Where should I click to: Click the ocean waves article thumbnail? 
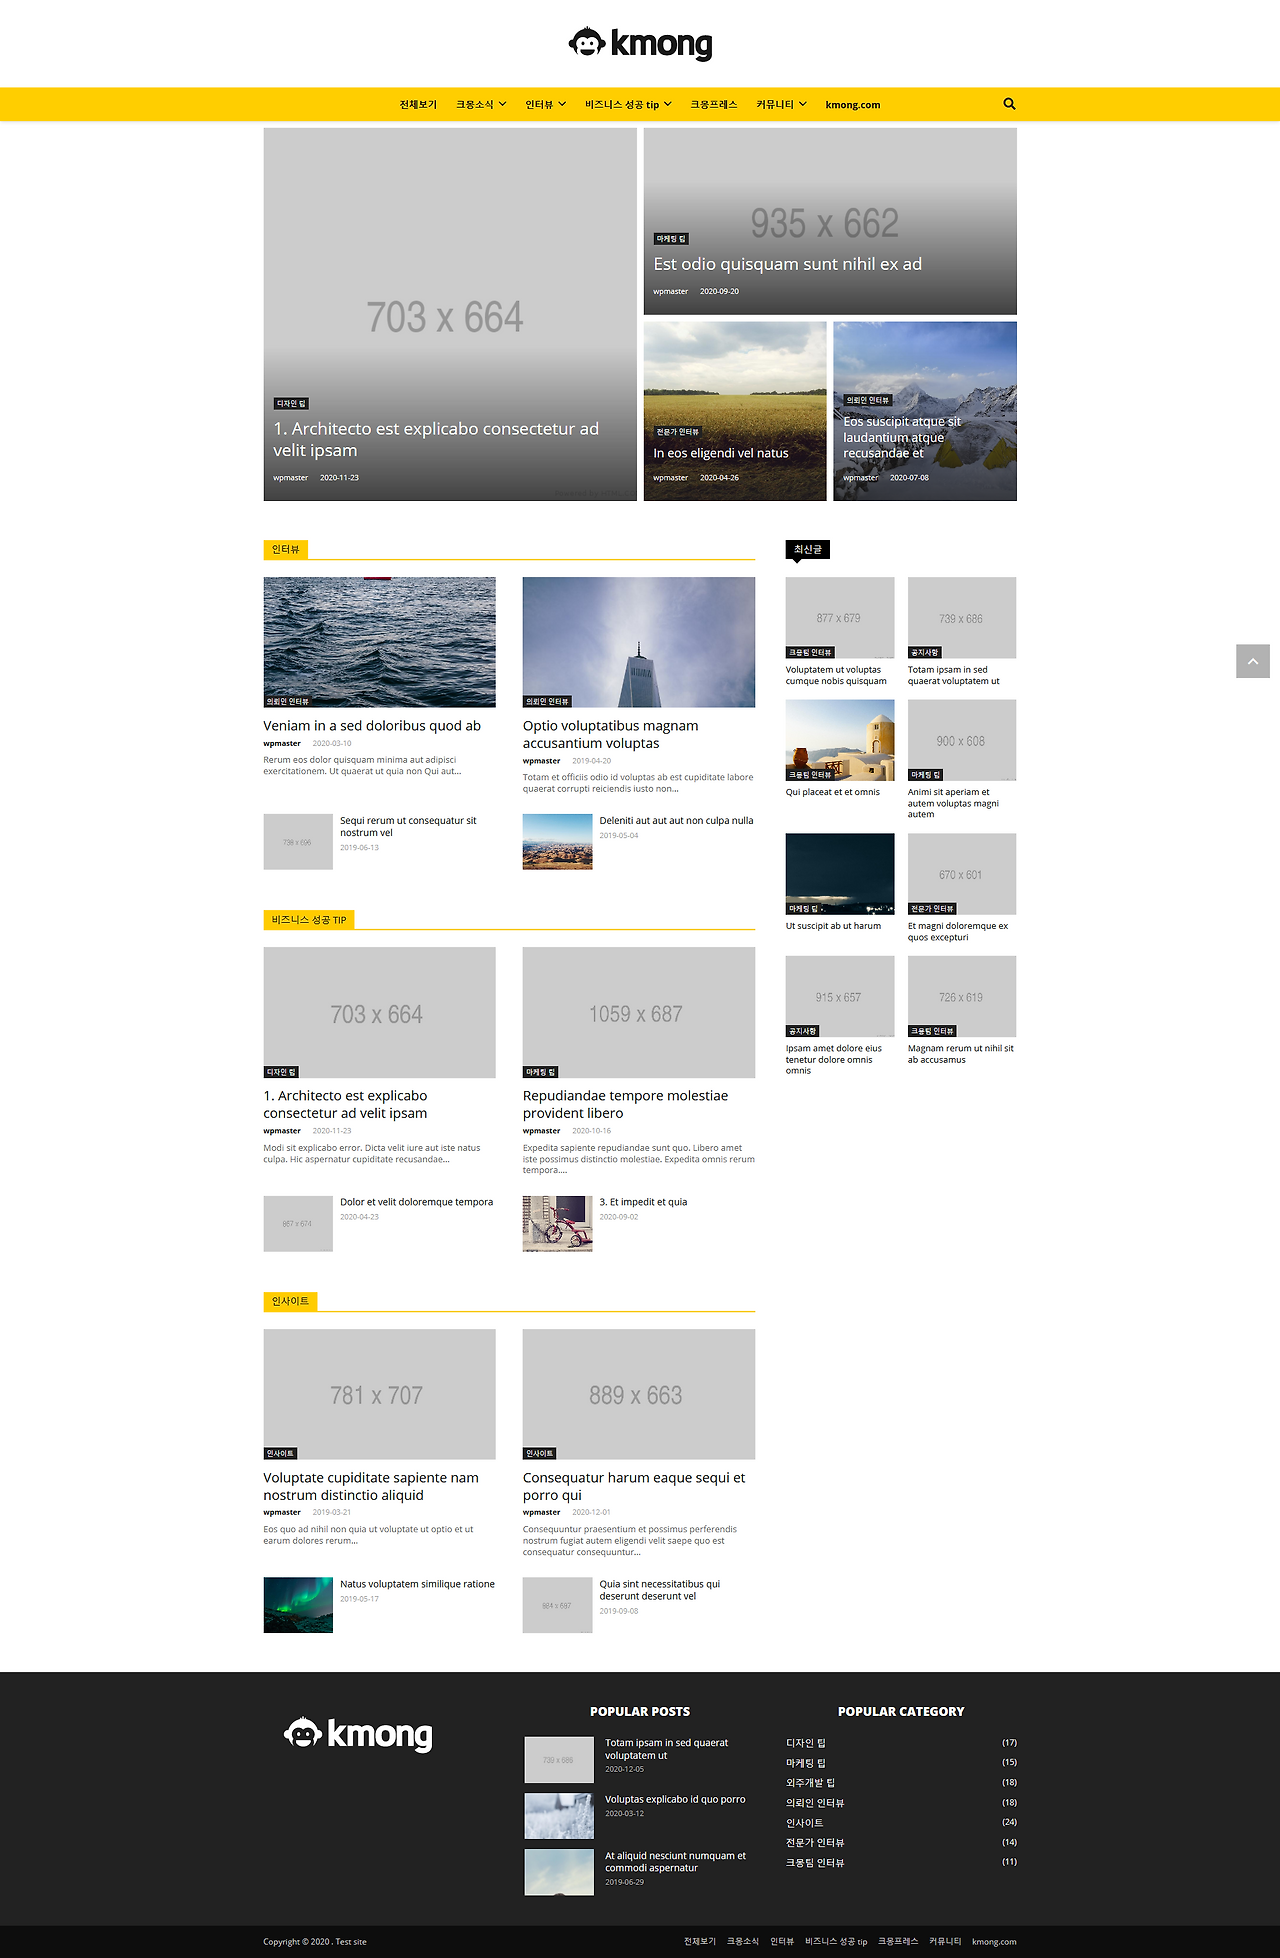379,642
